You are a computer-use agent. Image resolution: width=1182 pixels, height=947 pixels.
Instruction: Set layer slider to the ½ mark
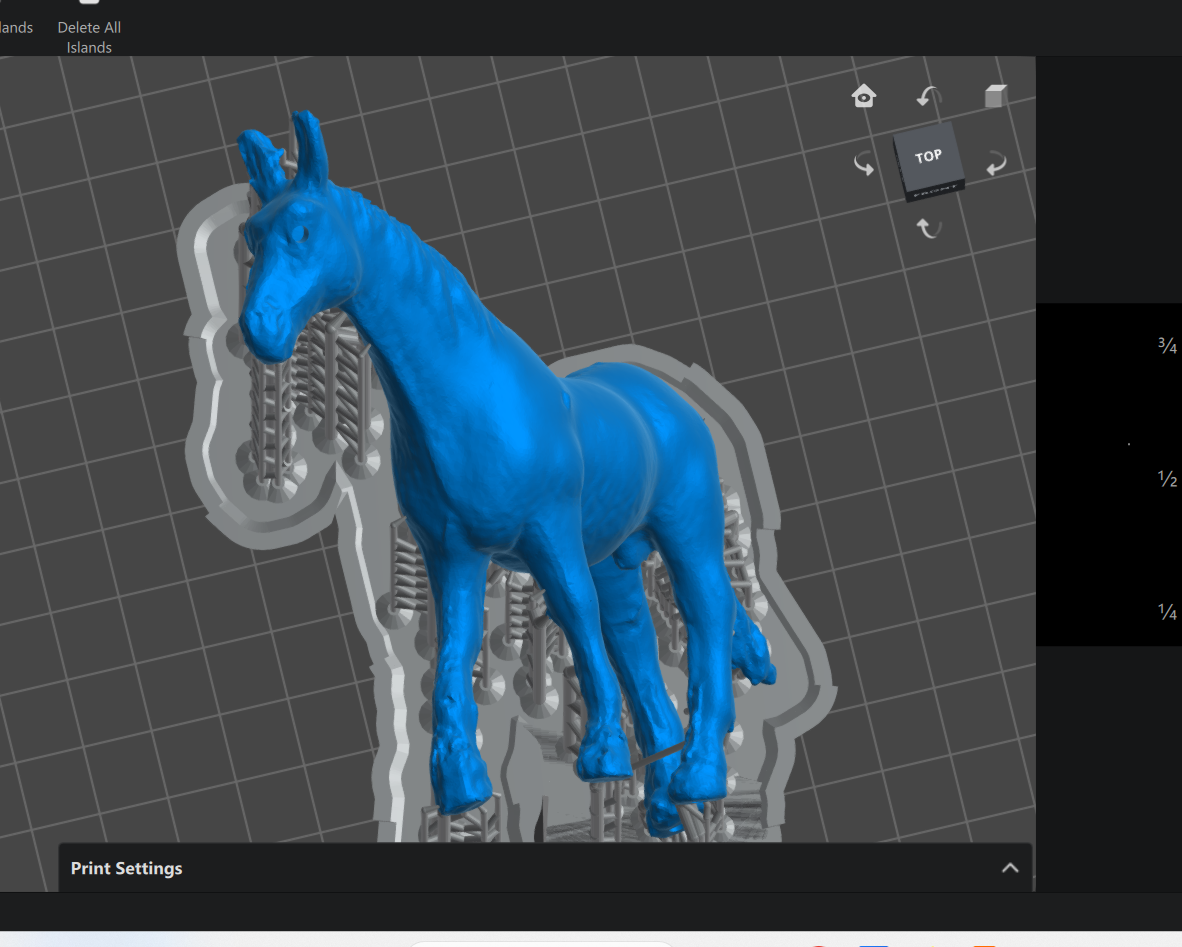click(1167, 479)
